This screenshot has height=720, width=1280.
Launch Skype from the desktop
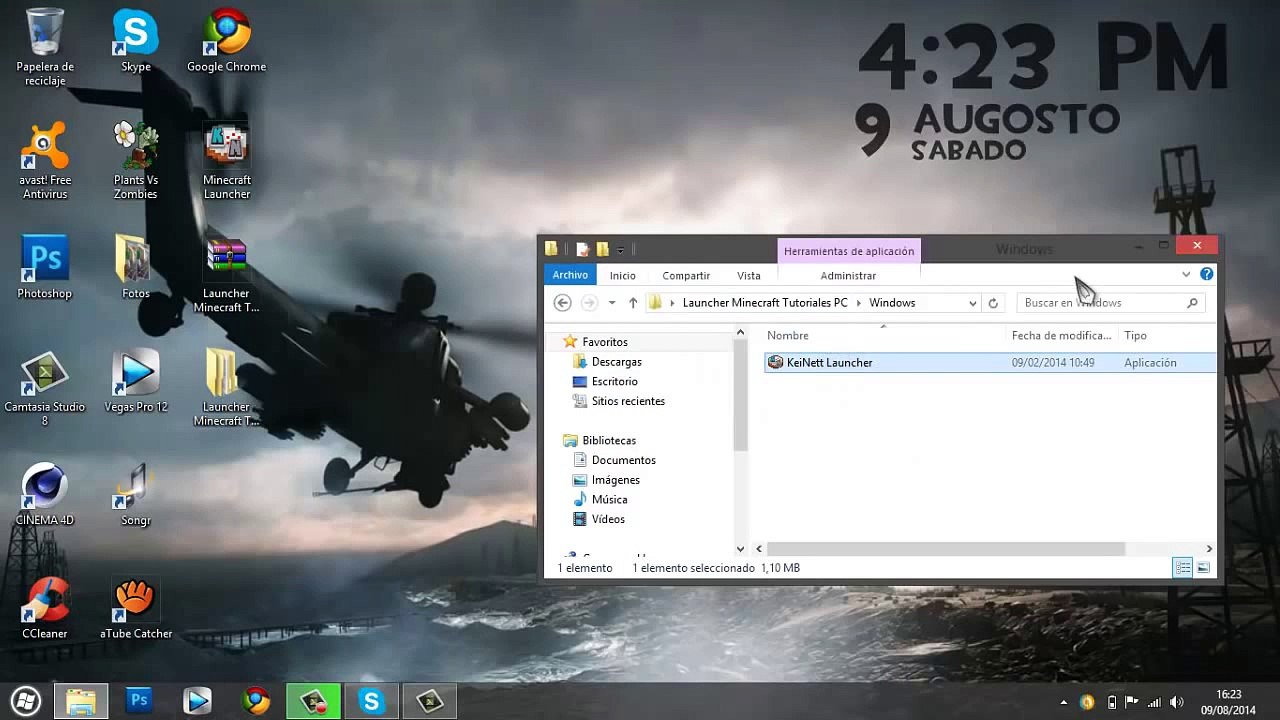[x=136, y=41]
